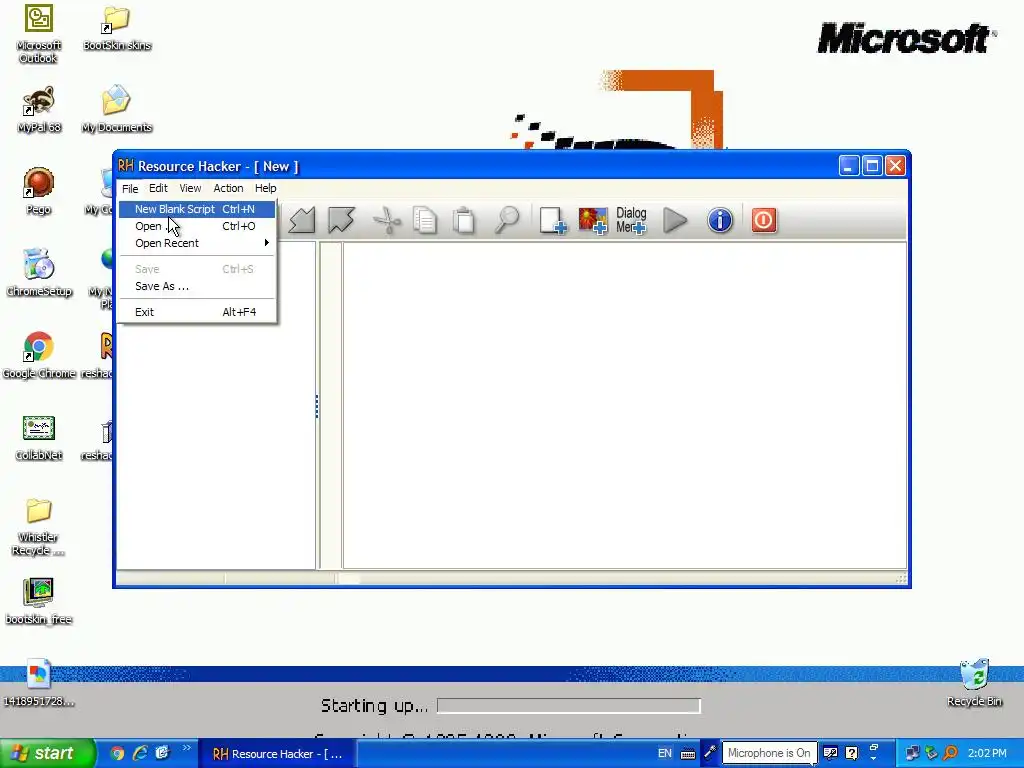The height and width of the screenshot is (768, 1024).
Task: Click language bar speech tools icon
Action: (830, 753)
